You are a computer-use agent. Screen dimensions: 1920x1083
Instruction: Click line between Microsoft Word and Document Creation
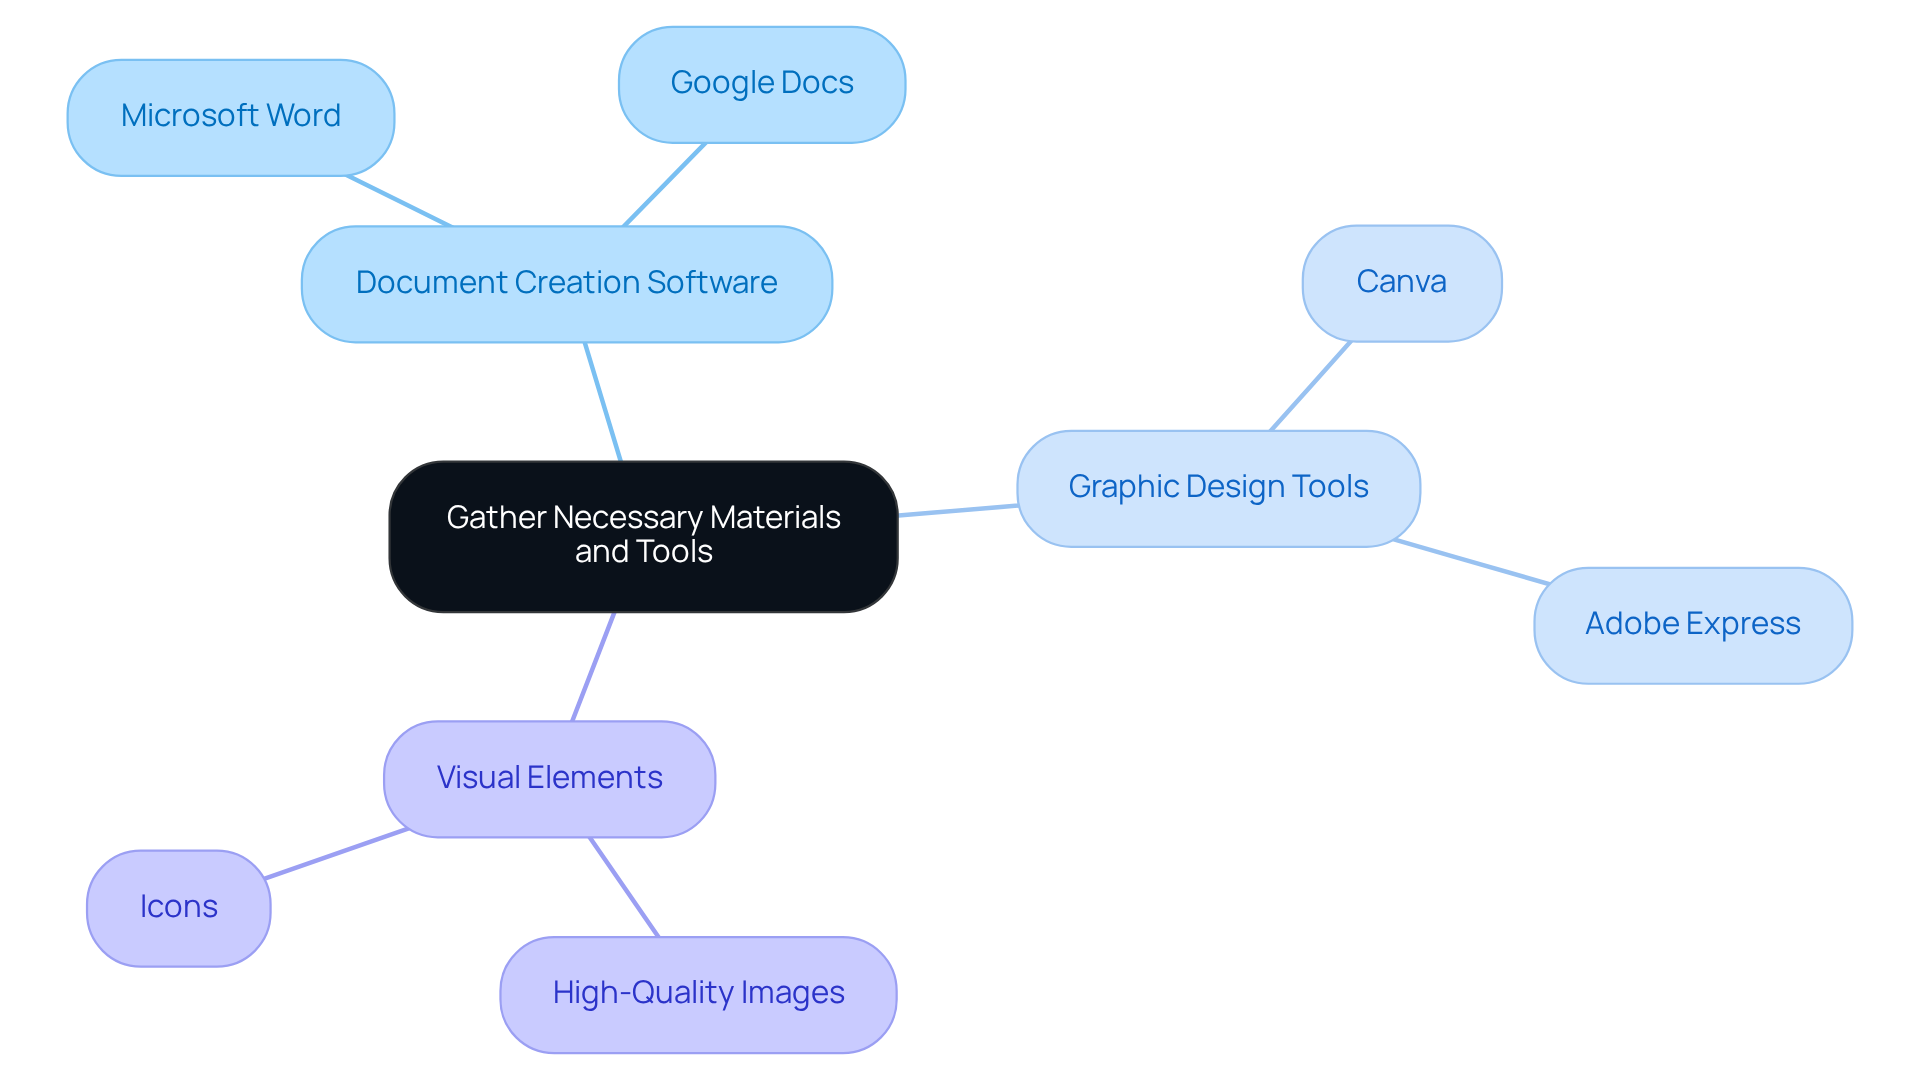pyautogui.click(x=399, y=201)
